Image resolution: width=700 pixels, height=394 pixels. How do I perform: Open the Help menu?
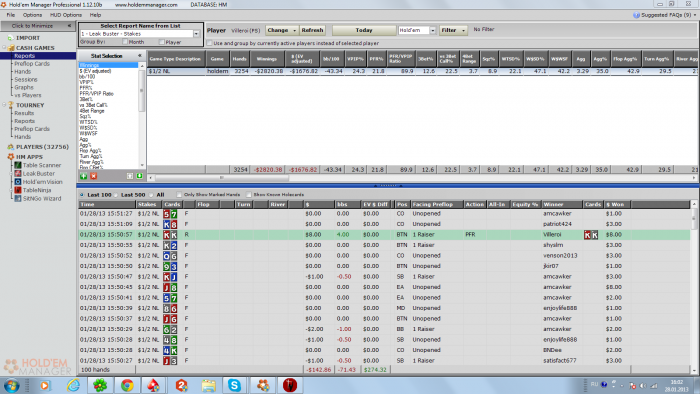click(x=95, y=15)
